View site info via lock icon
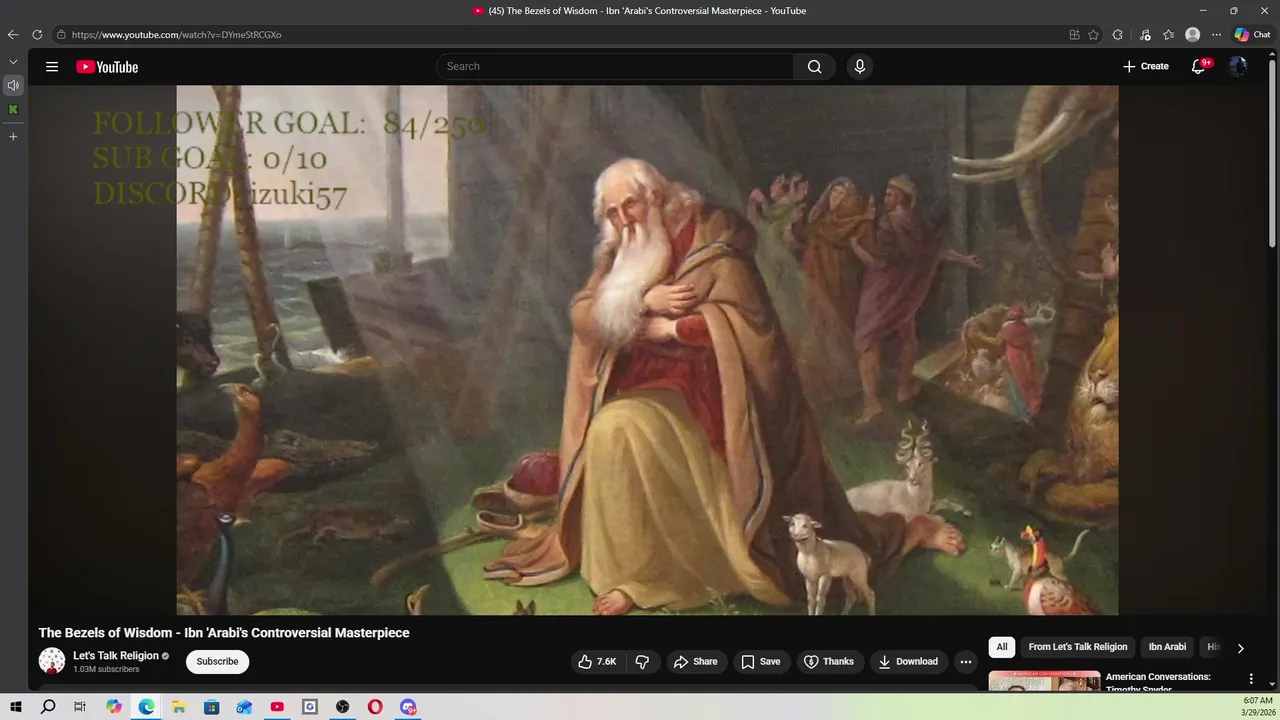 (x=61, y=34)
